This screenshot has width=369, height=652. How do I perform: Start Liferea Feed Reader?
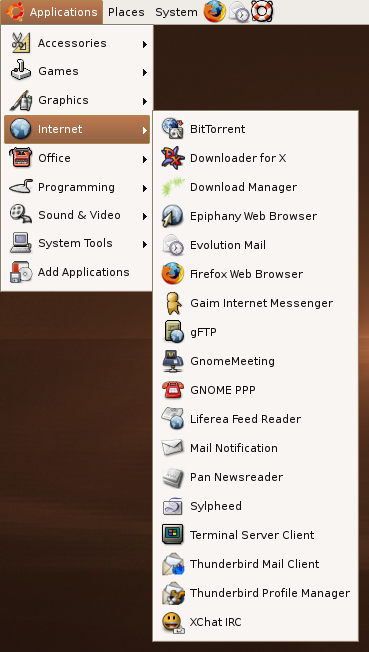[255, 419]
